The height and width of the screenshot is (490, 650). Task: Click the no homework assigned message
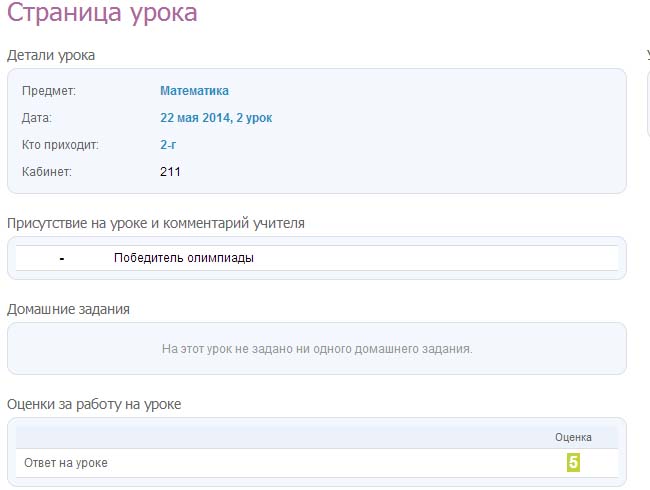coord(316,349)
